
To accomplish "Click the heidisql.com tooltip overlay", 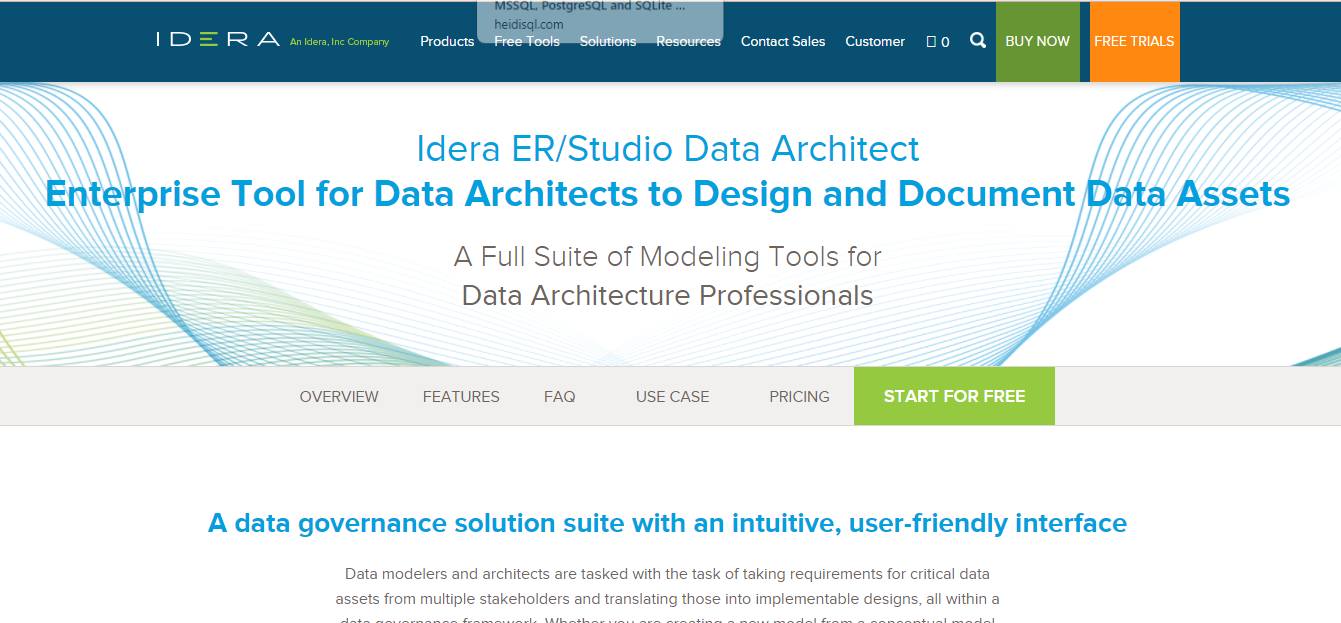I will tap(600, 20).
